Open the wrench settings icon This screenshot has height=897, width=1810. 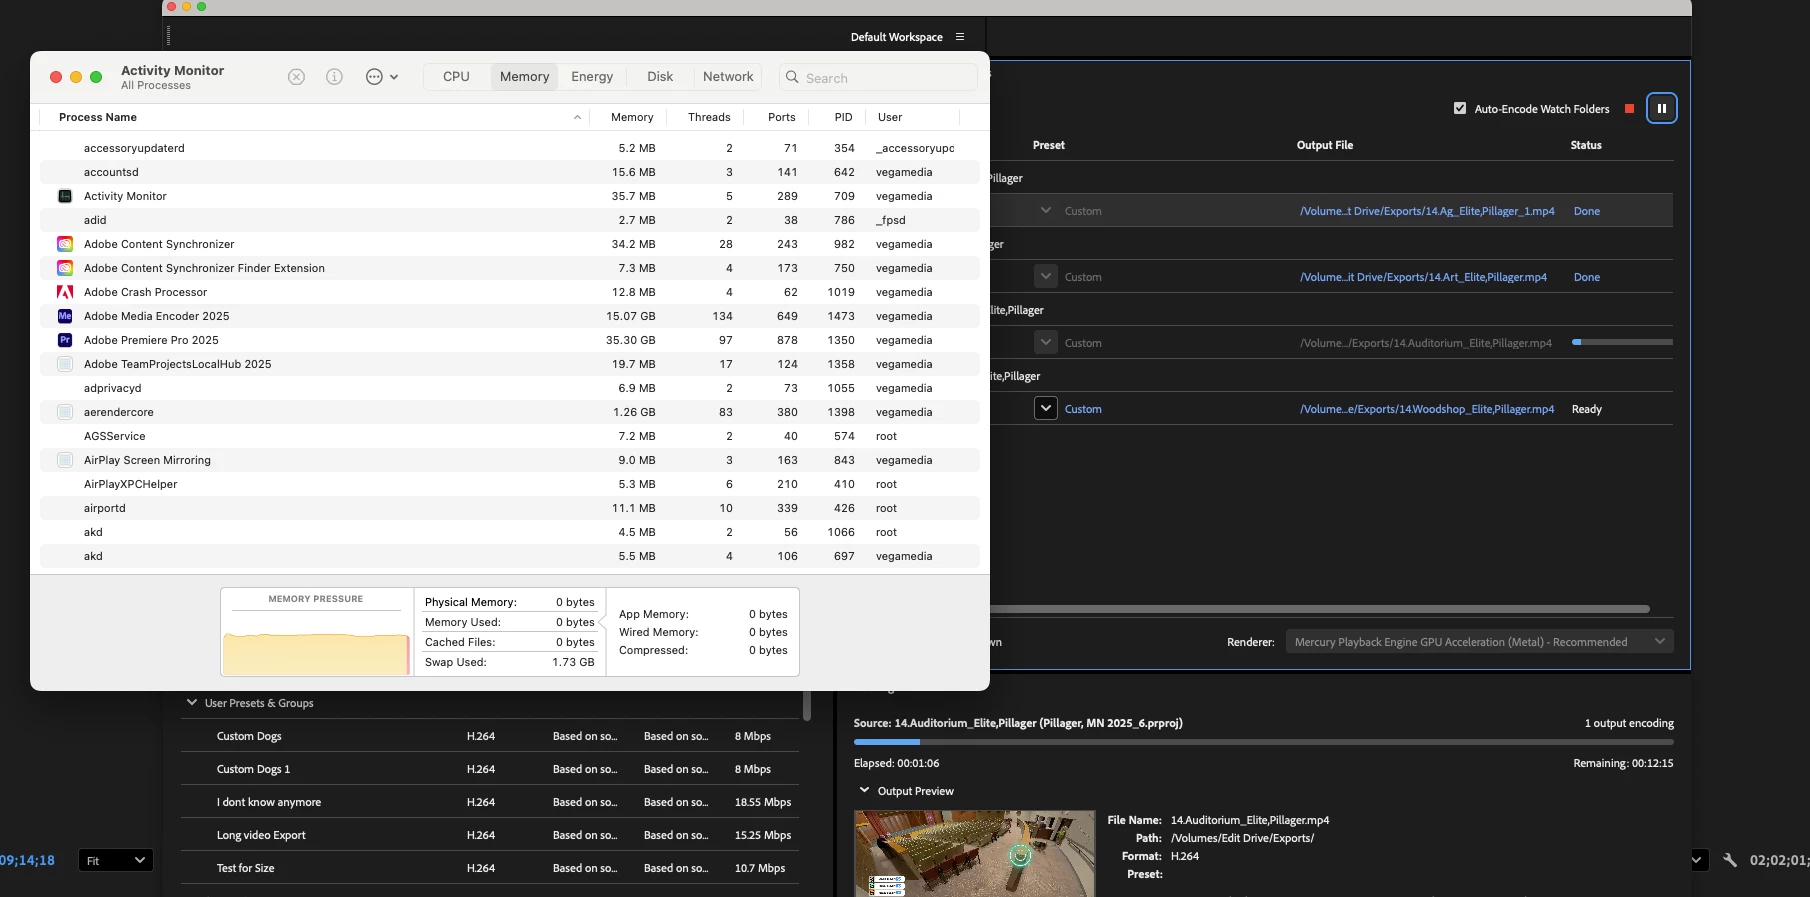1730,860
